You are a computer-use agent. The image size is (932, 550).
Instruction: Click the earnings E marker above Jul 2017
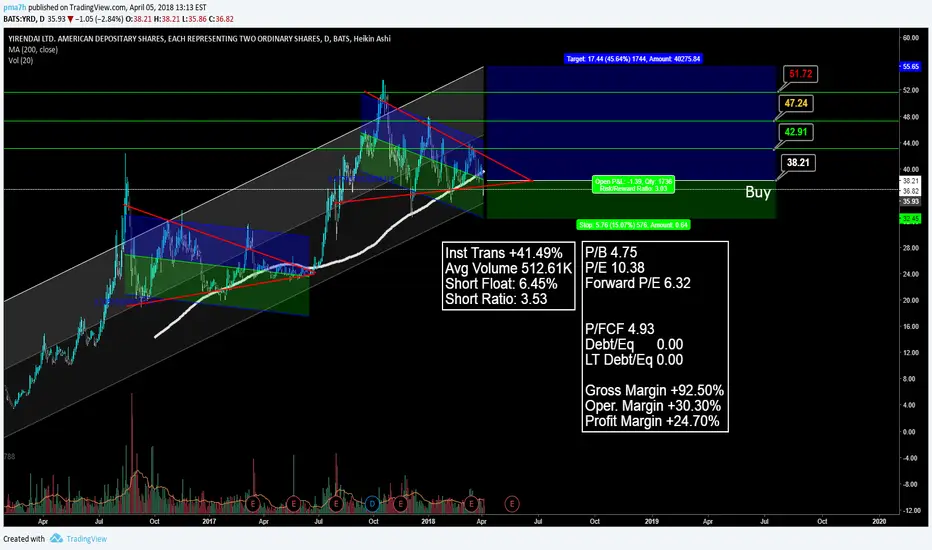click(336, 504)
